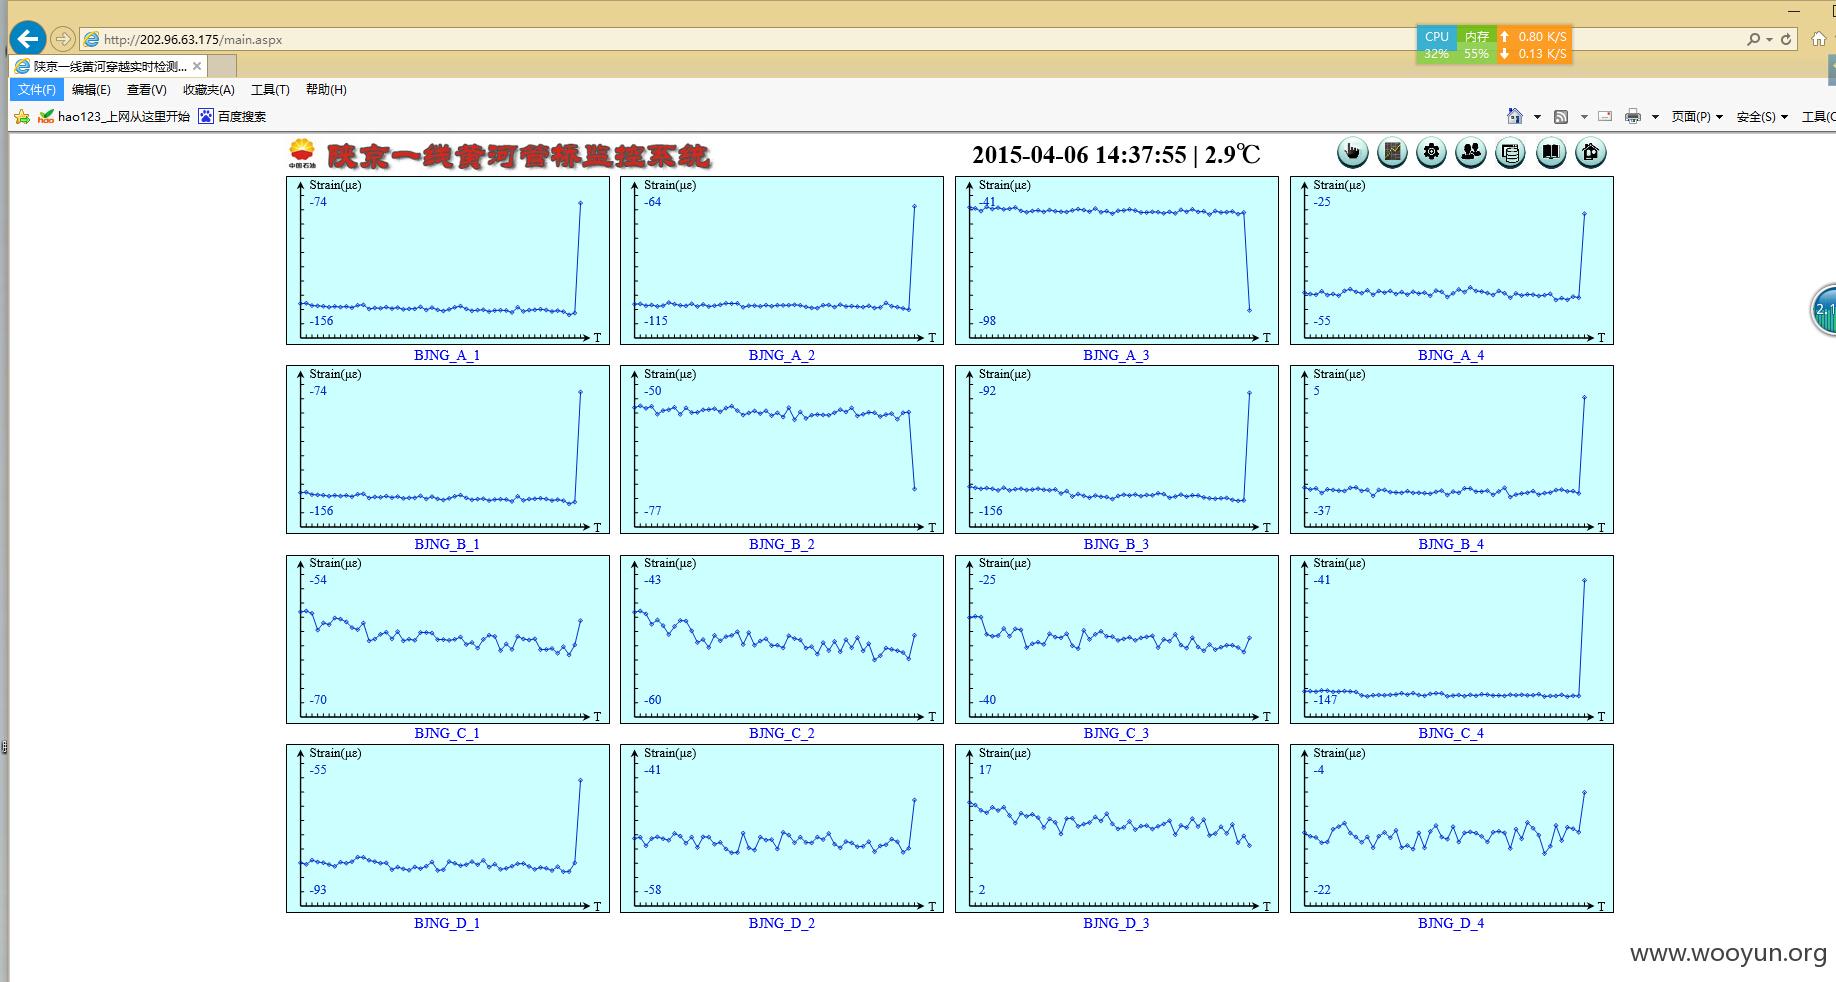
Task: Expand the 页面(P) dropdown
Action: coord(1697,117)
